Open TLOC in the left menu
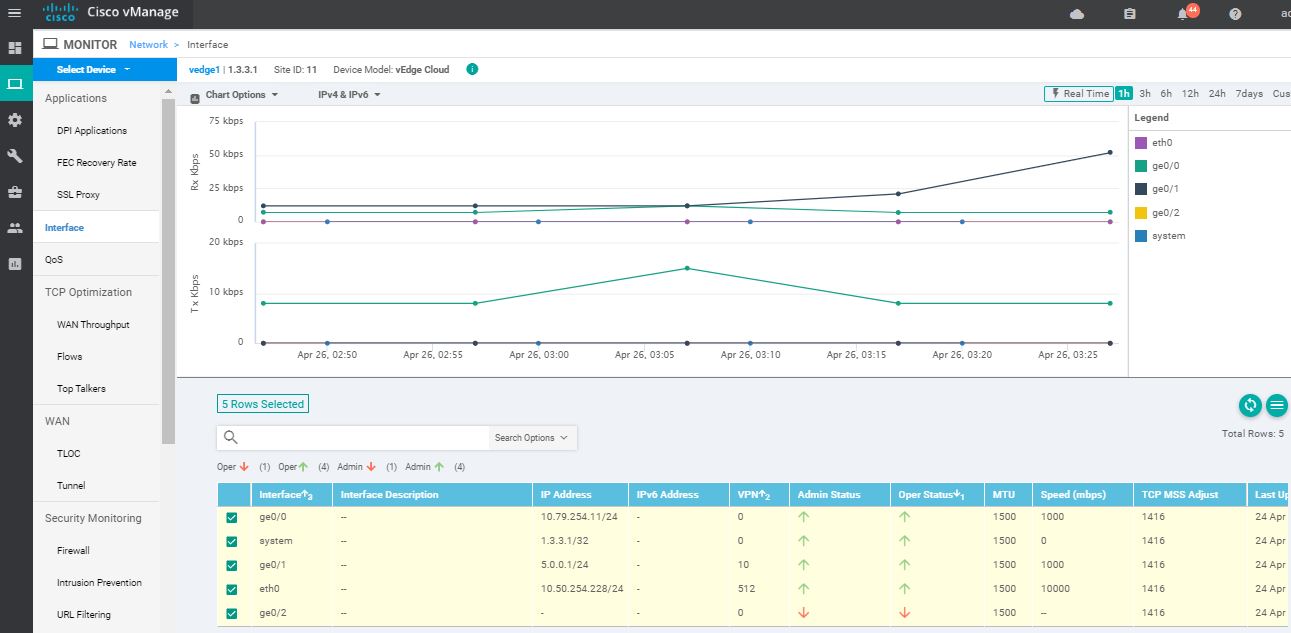 click(69, 454)
